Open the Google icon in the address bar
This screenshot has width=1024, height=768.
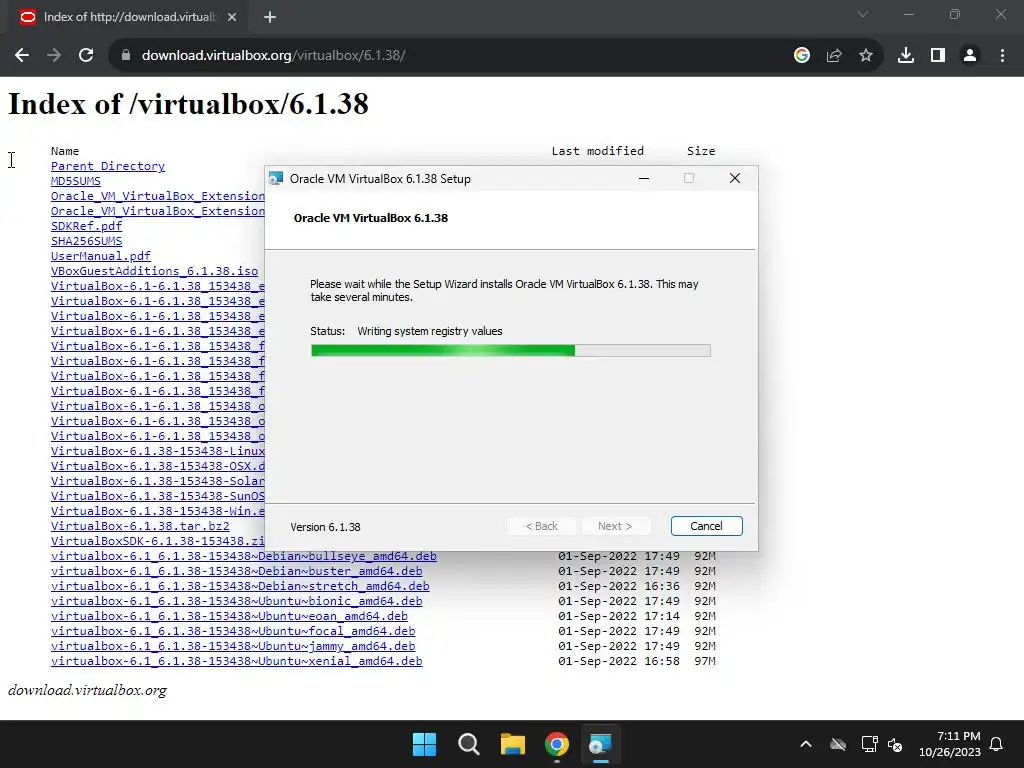pos(802,56)
